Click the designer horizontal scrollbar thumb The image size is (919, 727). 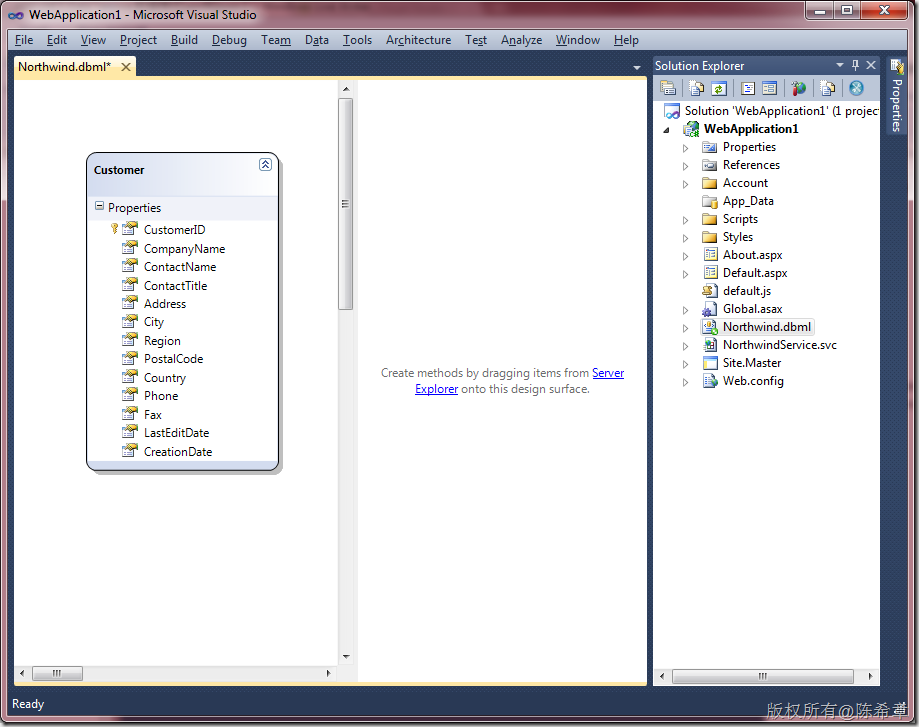point(57,673)
